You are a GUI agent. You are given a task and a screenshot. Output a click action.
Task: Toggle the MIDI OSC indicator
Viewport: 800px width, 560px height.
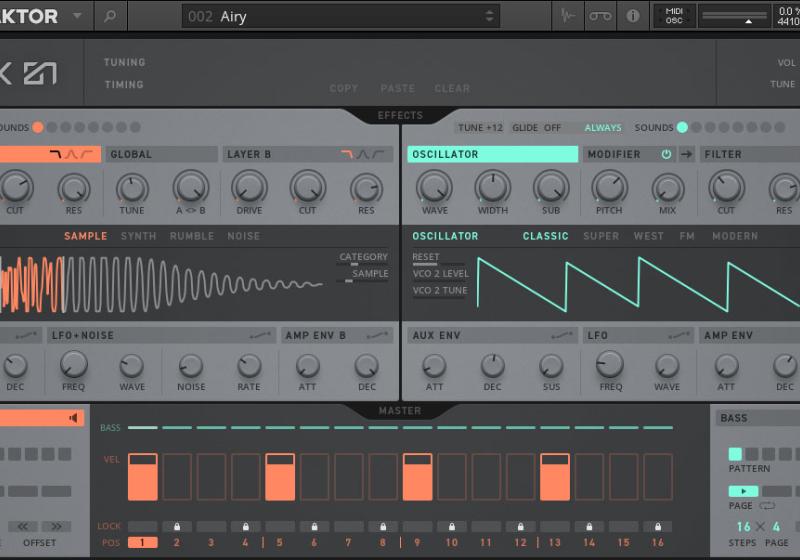[x=674, y=16]
